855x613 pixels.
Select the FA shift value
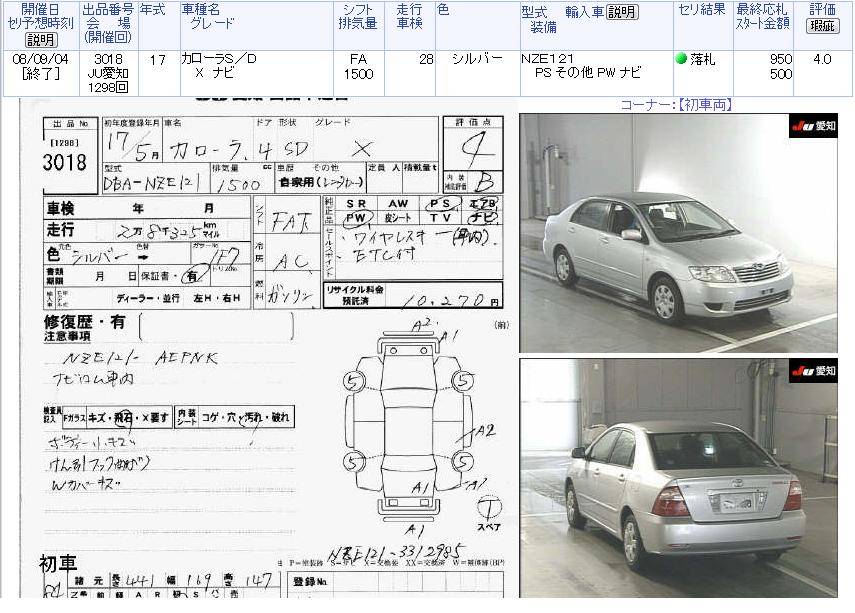pyautogui.click(x=358, y=59)
